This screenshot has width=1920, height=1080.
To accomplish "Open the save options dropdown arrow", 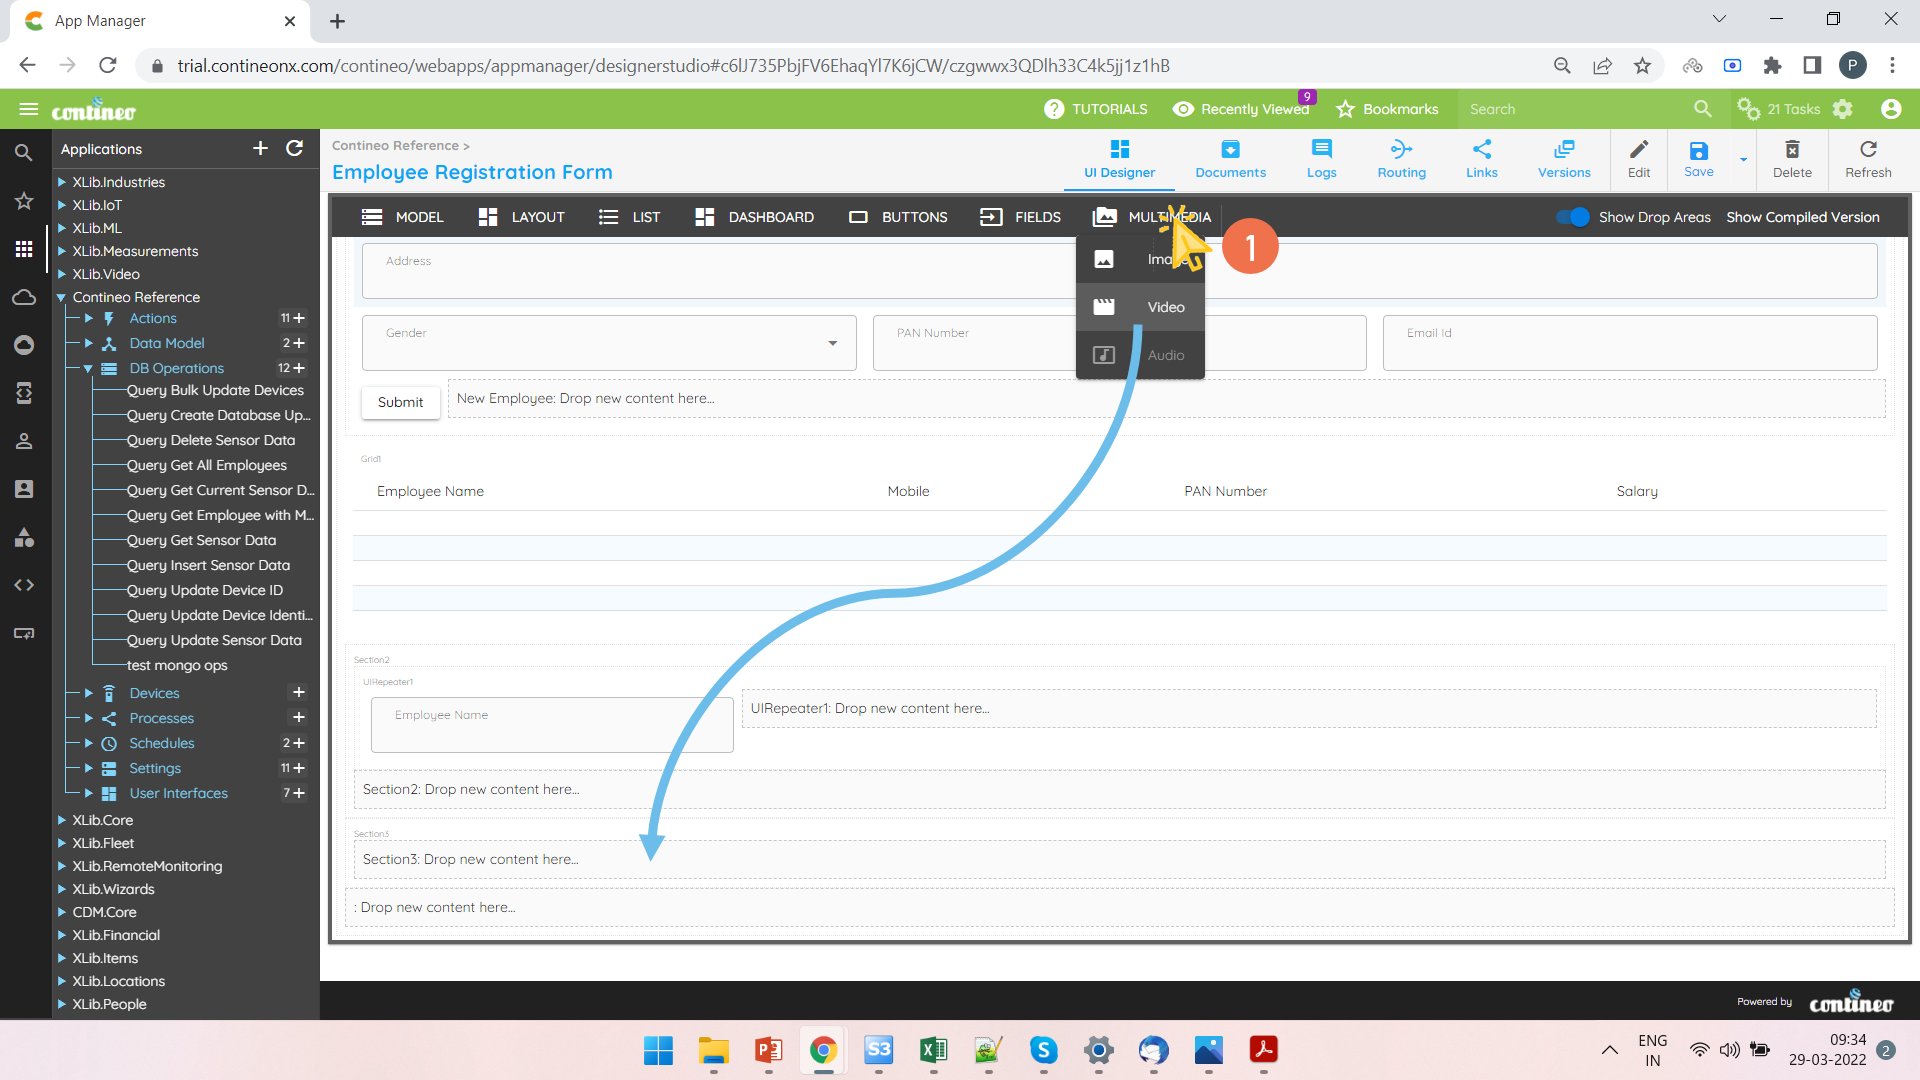I will coord(1743,160).
